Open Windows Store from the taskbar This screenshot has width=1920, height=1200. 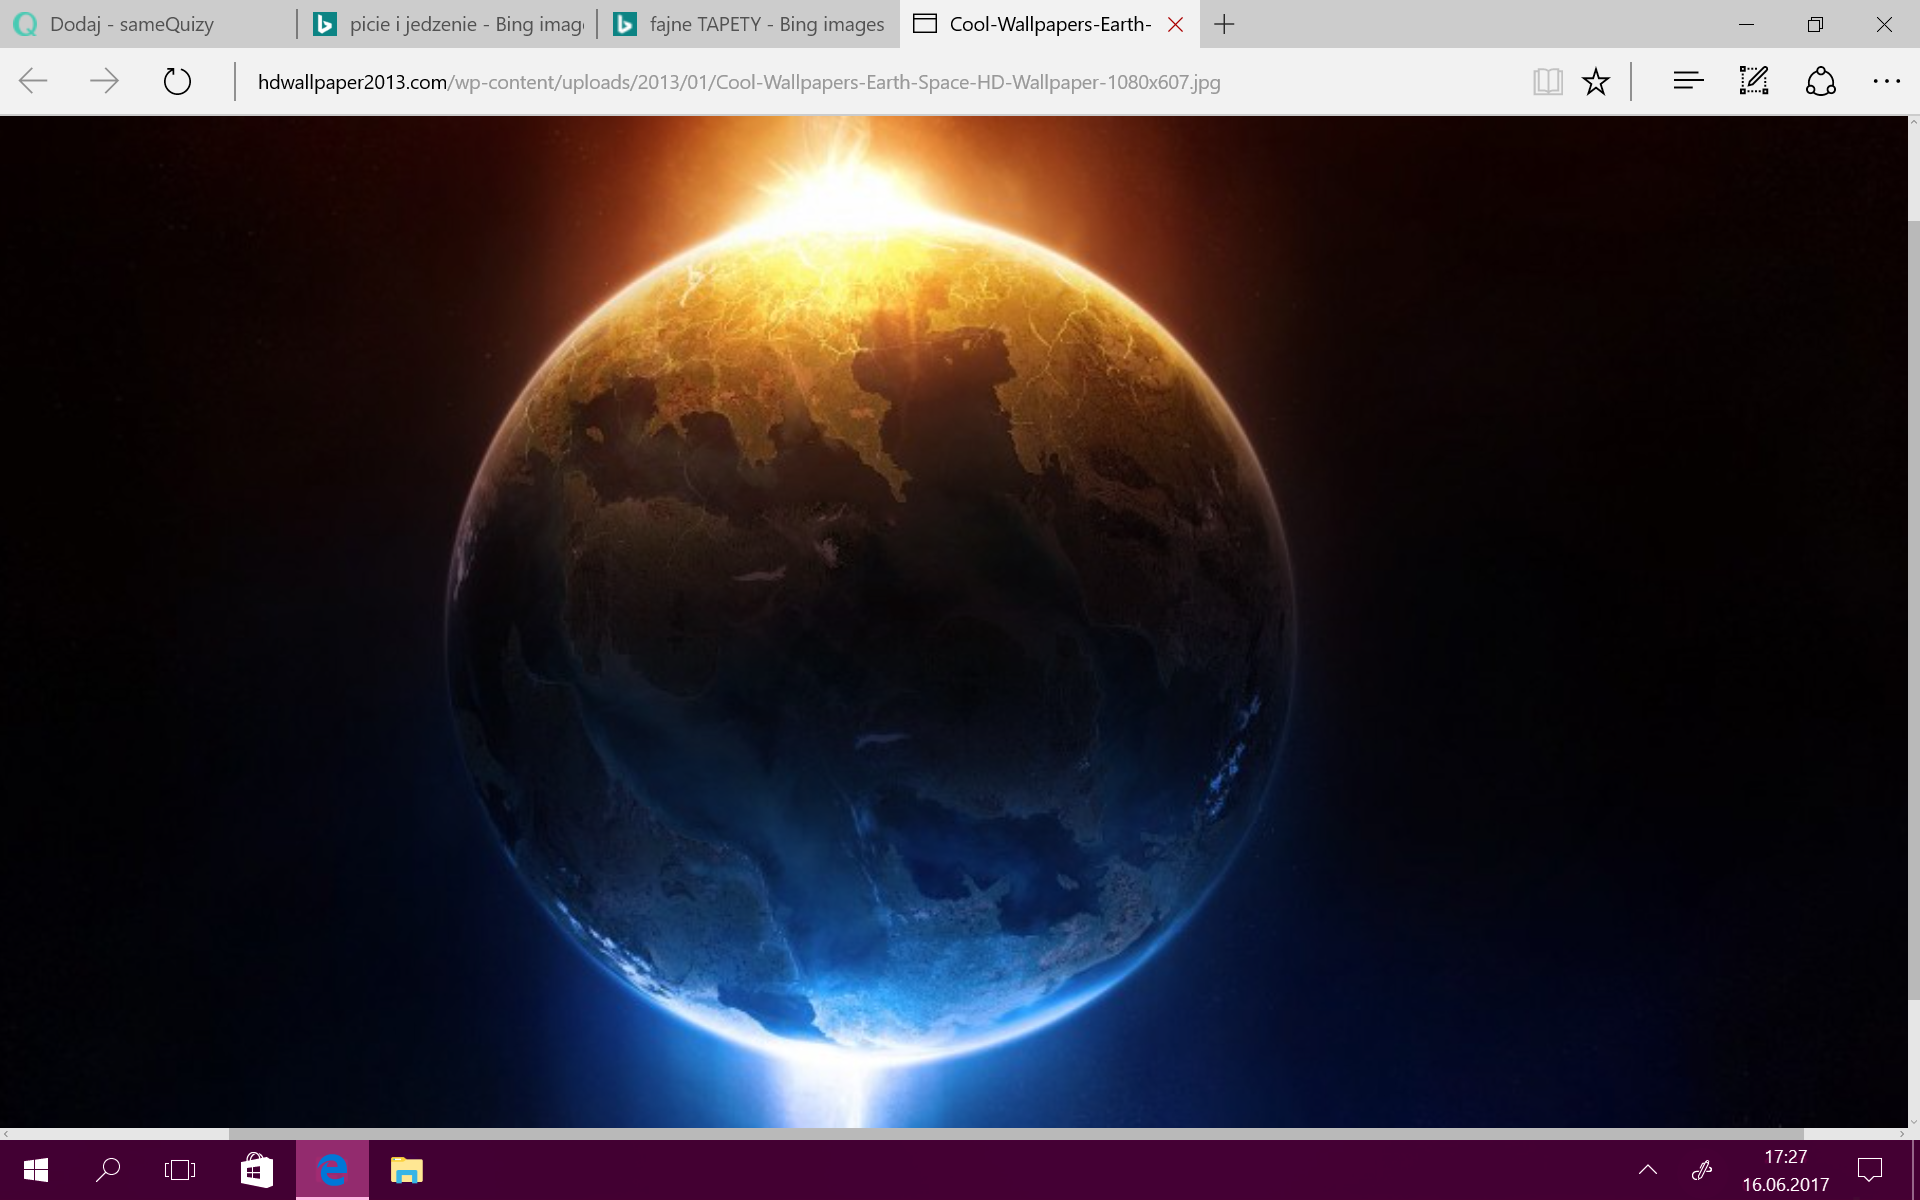(257, 1170)
